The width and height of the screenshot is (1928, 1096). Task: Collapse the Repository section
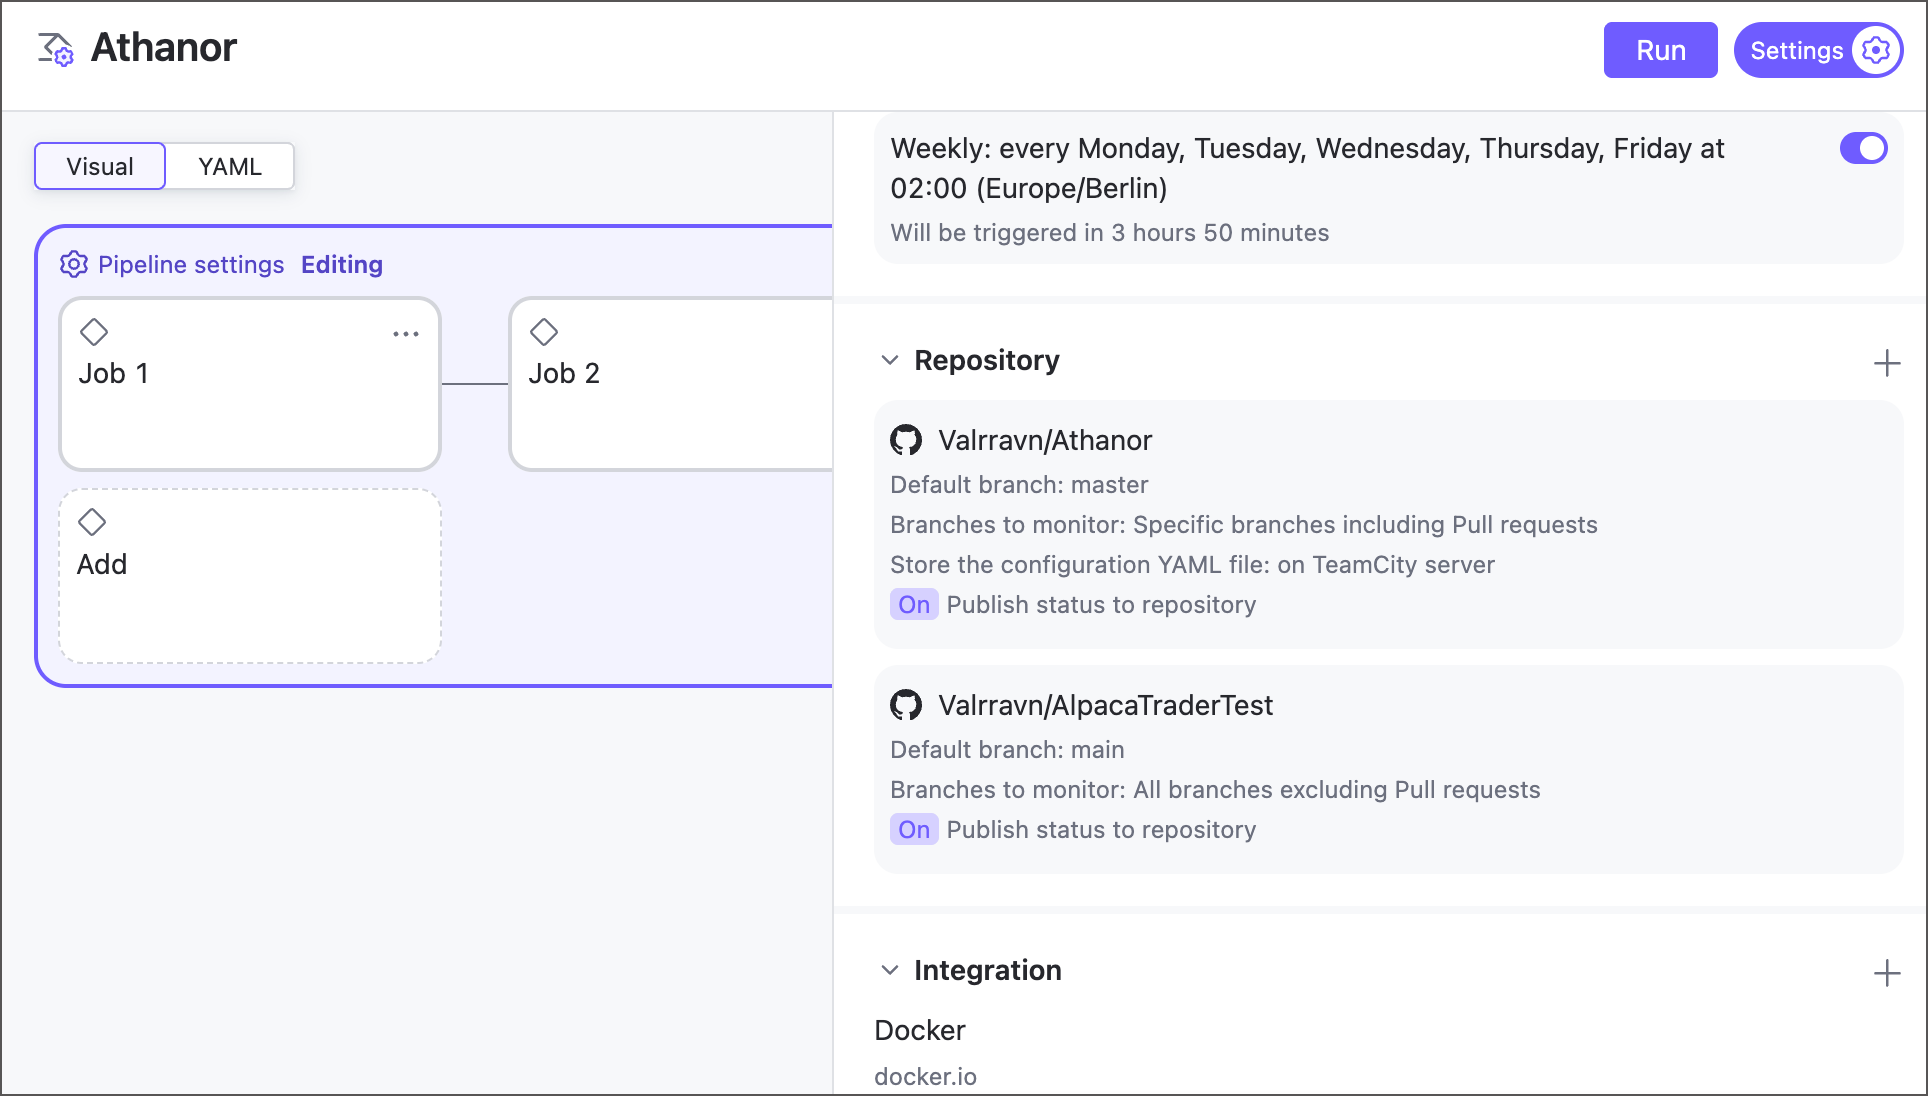(889, 360)
